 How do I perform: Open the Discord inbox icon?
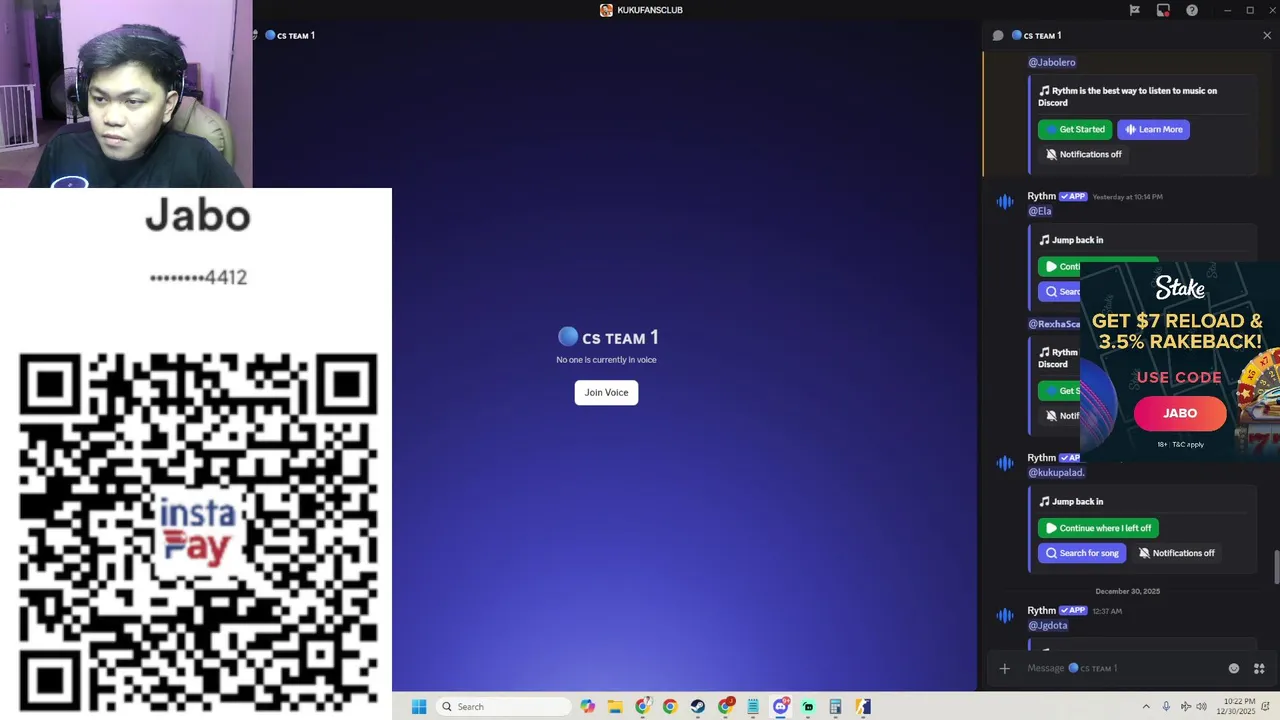tap(1163, 10)
